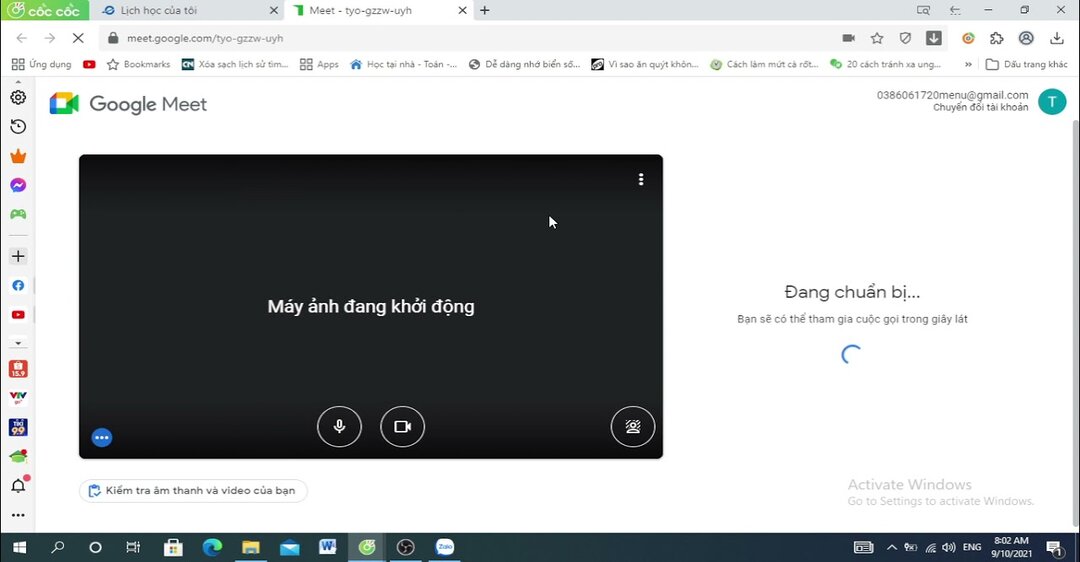The image size is (1080, 562).
Task: Go back to previous page
Action: 22,39
